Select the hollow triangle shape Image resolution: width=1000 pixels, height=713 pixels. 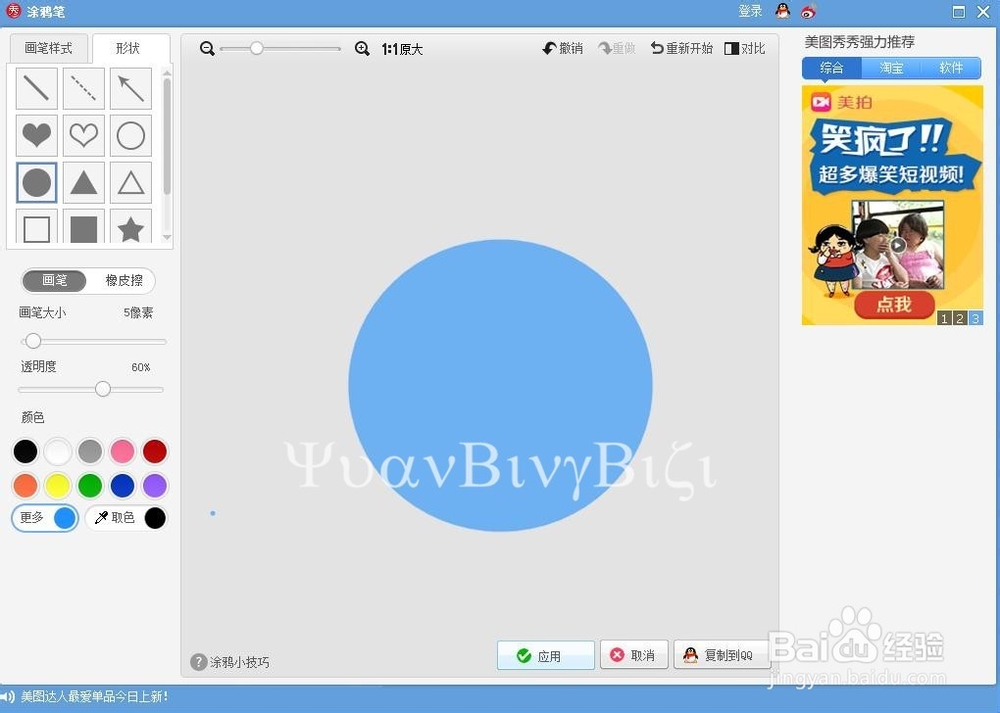click(131, 182)
